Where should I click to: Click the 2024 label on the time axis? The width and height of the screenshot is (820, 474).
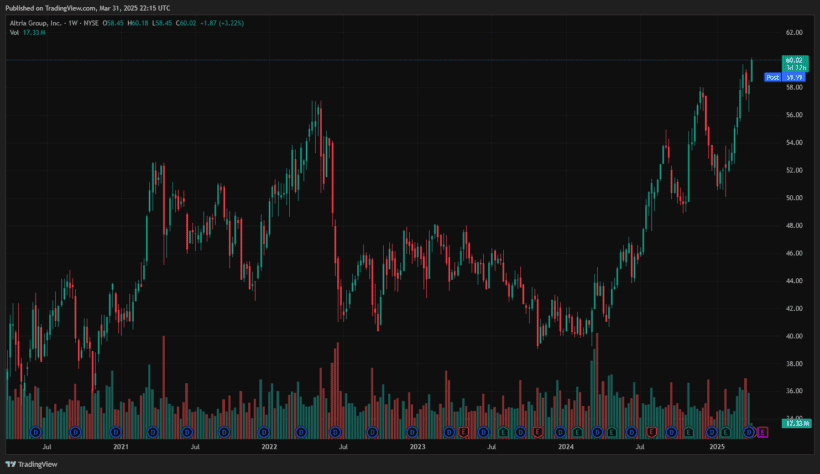[x=566, y=447]
